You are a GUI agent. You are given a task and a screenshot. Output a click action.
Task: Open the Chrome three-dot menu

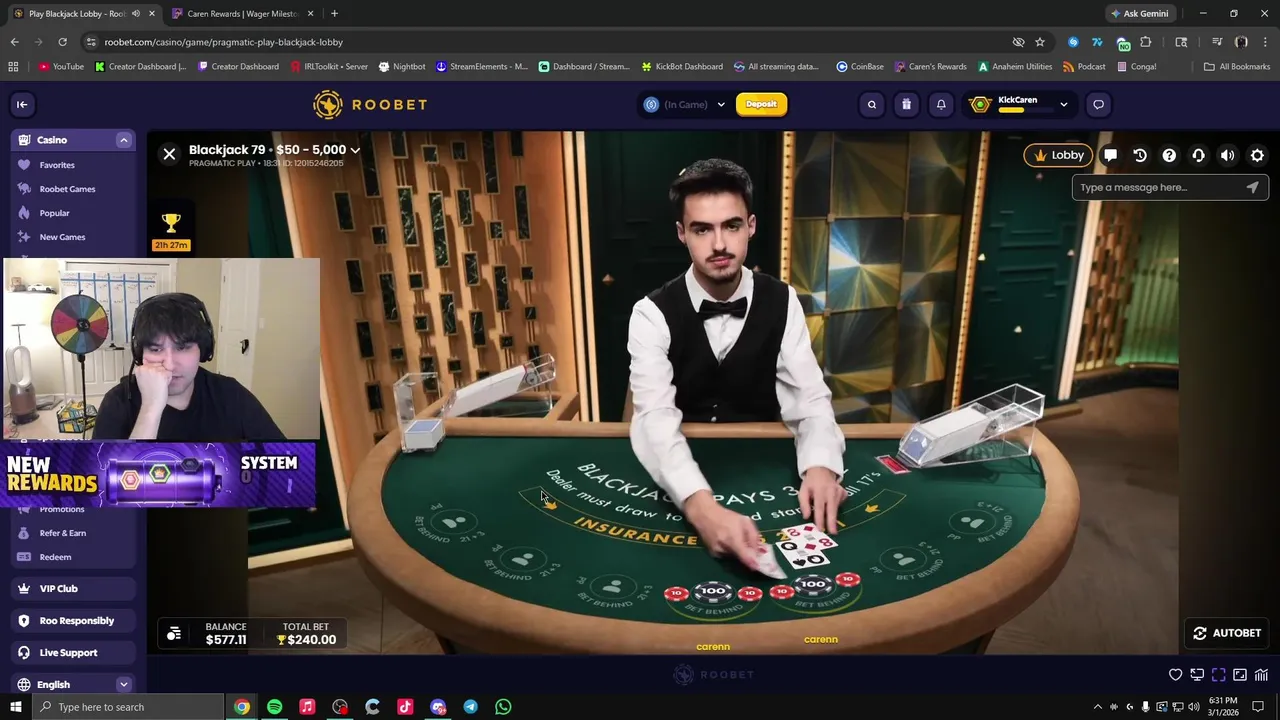tap(1265, 42)
